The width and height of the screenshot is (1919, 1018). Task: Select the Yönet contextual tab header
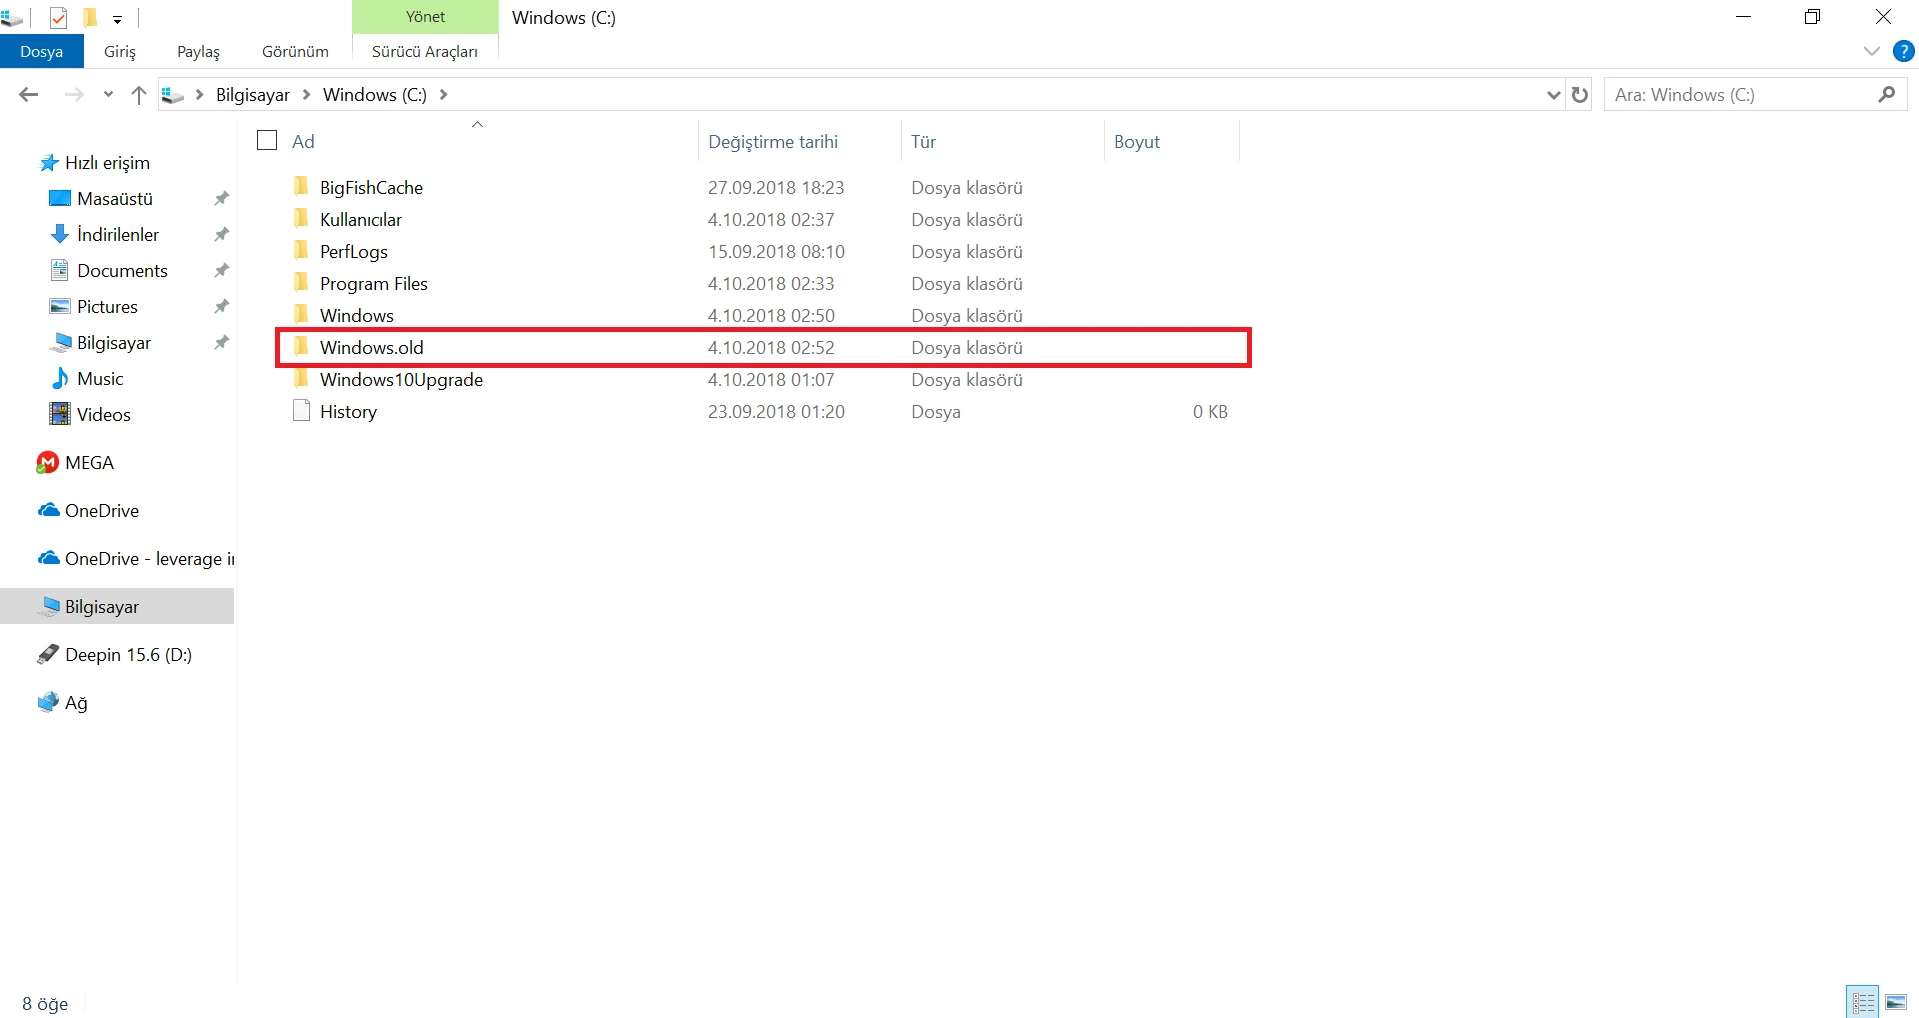click(425, 17)
